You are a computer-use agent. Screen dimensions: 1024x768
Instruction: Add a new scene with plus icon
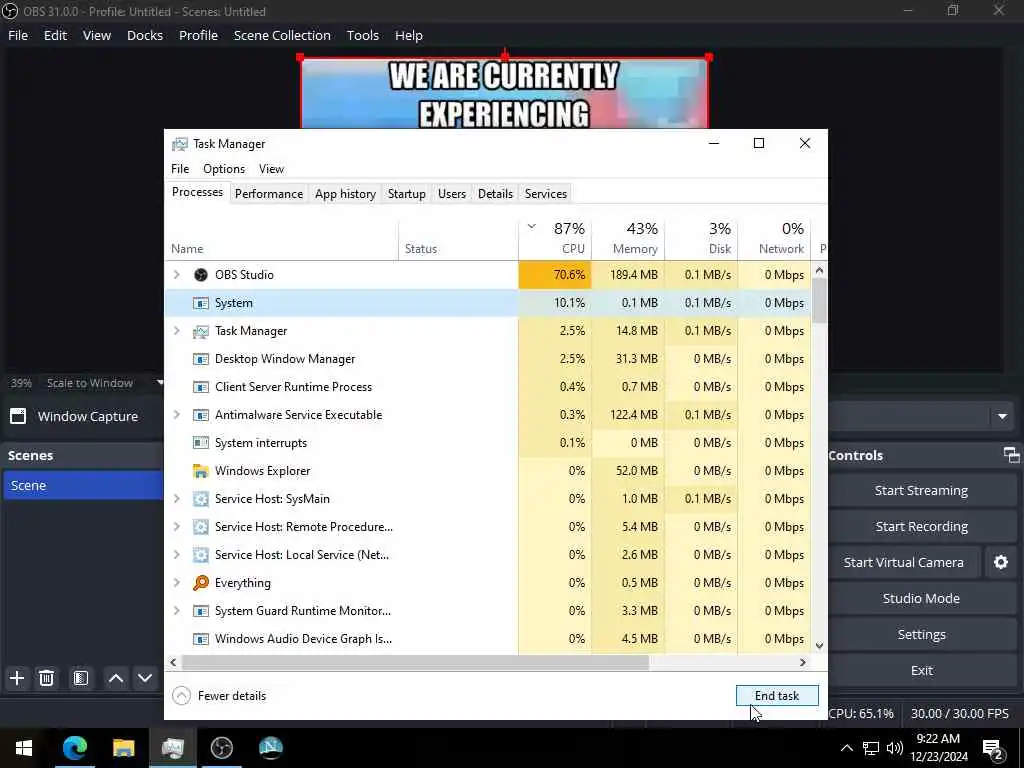[17, 678]
